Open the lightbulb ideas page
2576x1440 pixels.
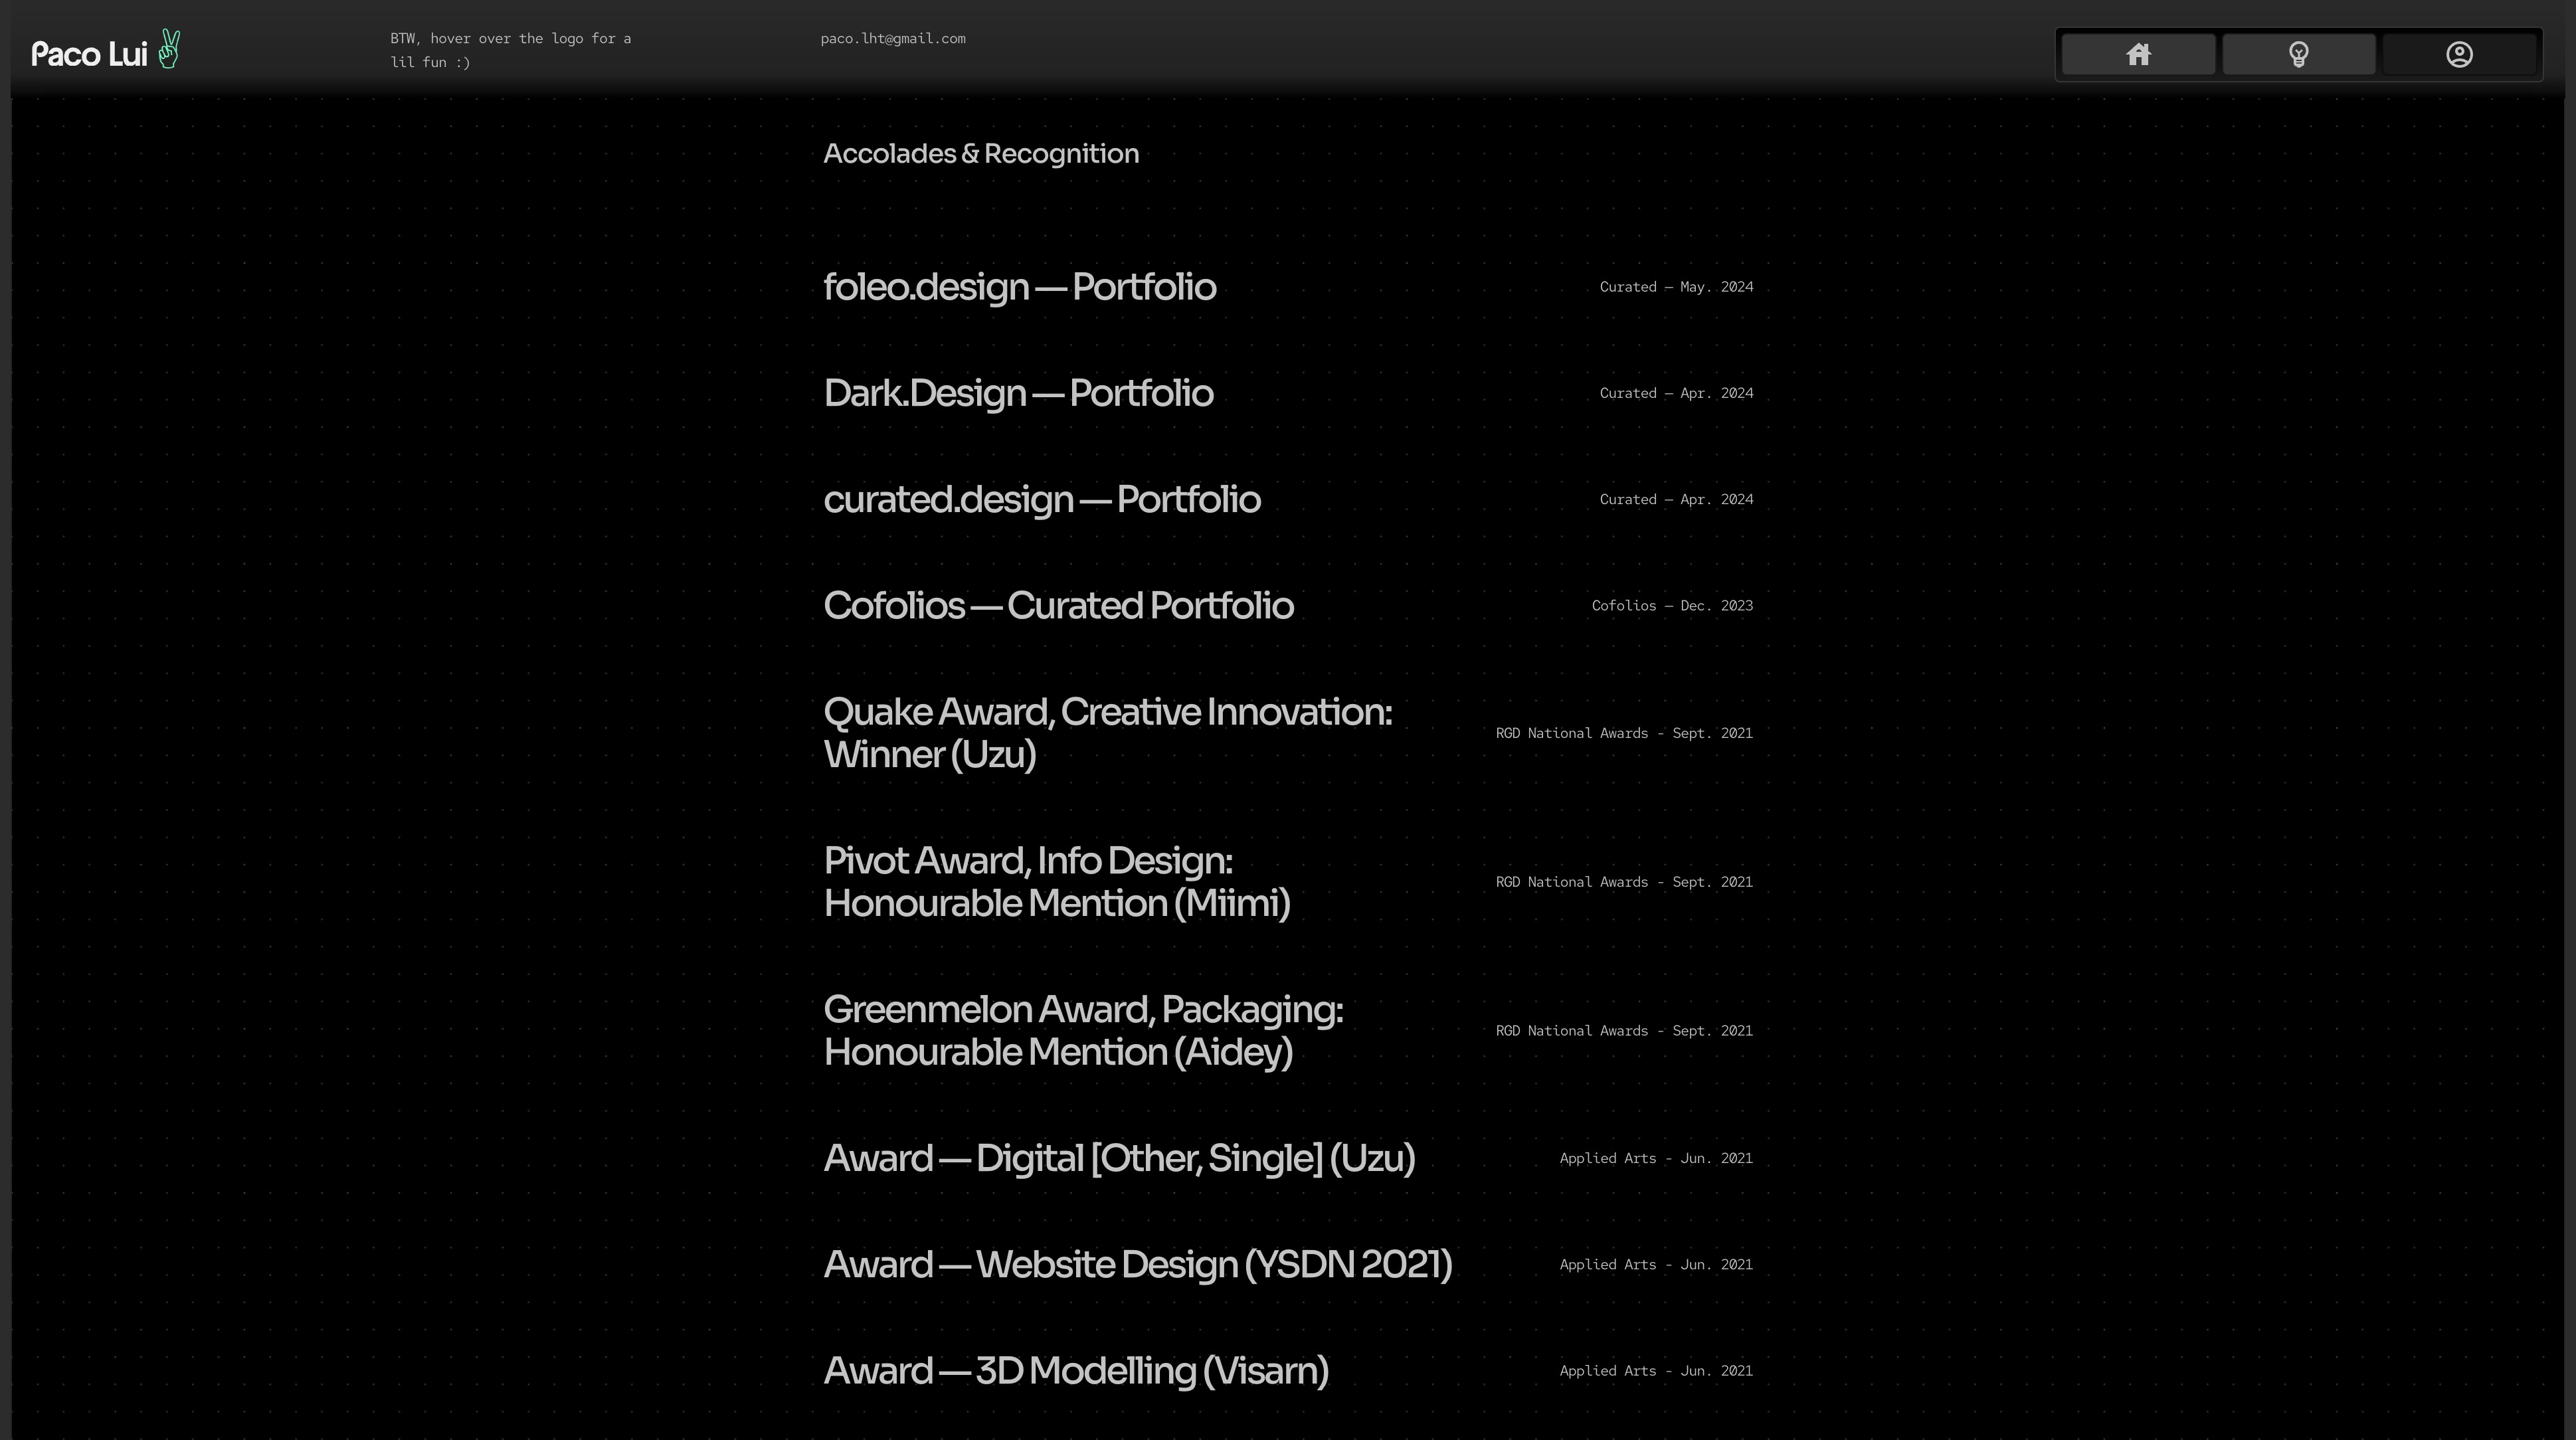[2298, 54]
